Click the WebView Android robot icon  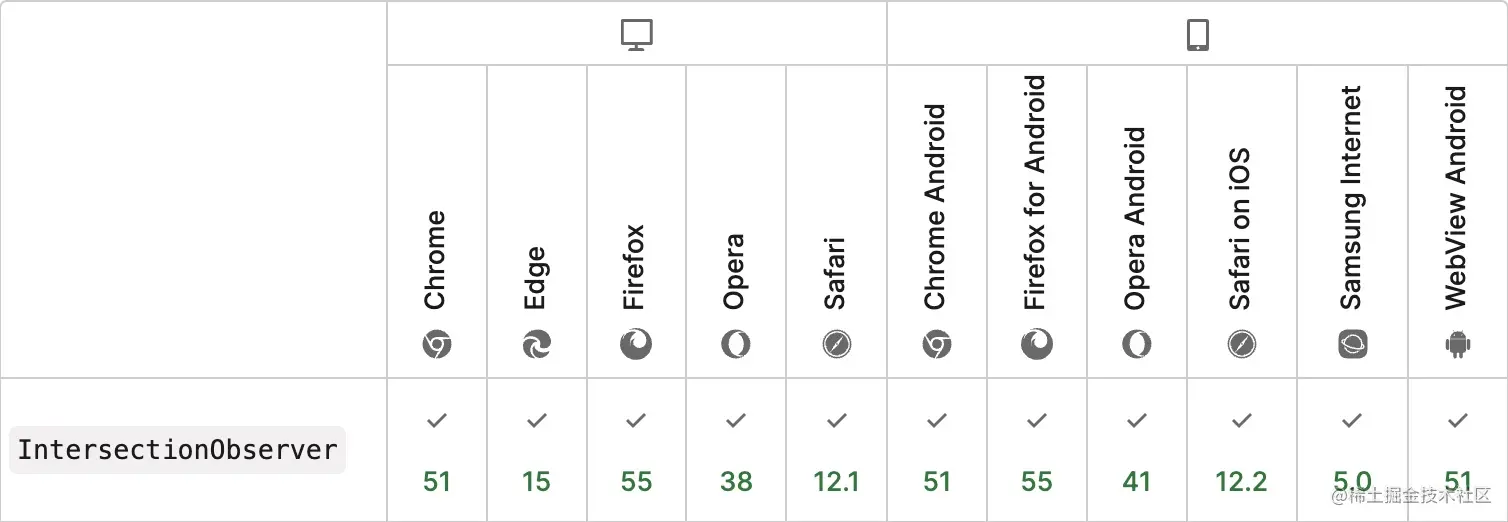[x=1458, y=345]
